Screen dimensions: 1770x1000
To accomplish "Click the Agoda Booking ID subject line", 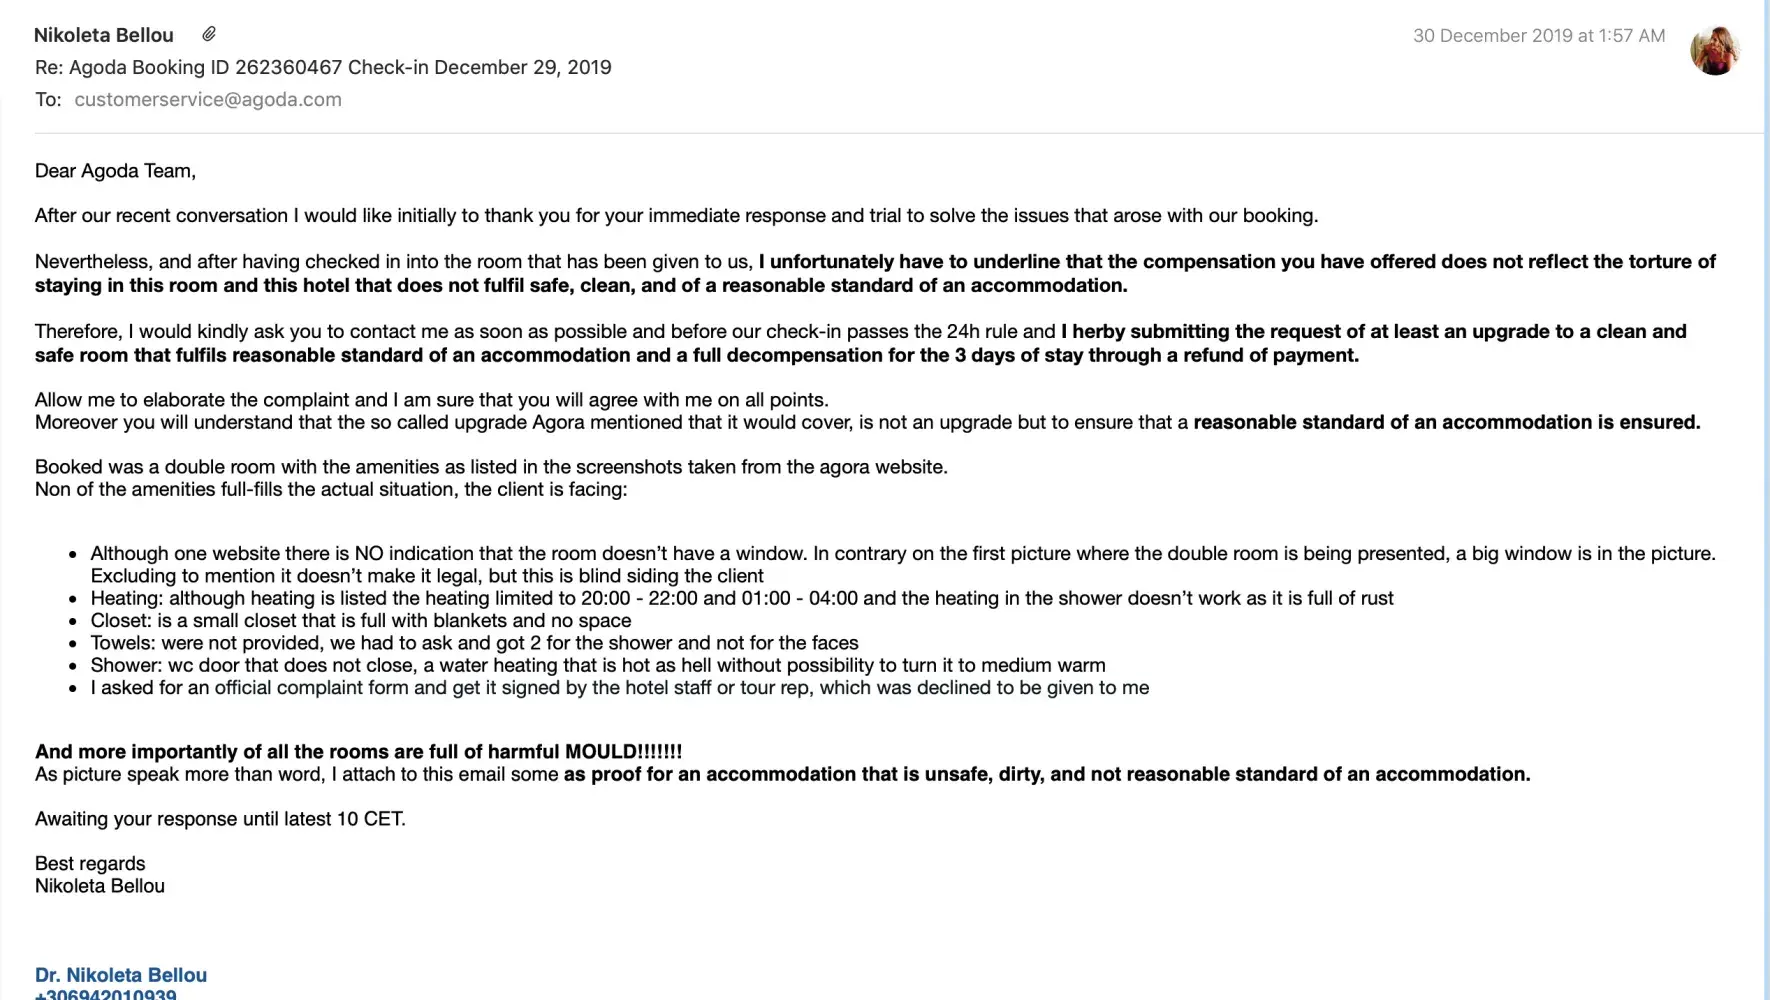I will coord(323,67).
